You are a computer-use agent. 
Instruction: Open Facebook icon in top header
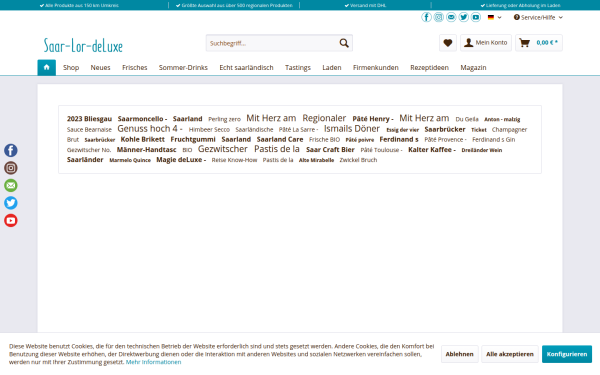coord(426,17)
